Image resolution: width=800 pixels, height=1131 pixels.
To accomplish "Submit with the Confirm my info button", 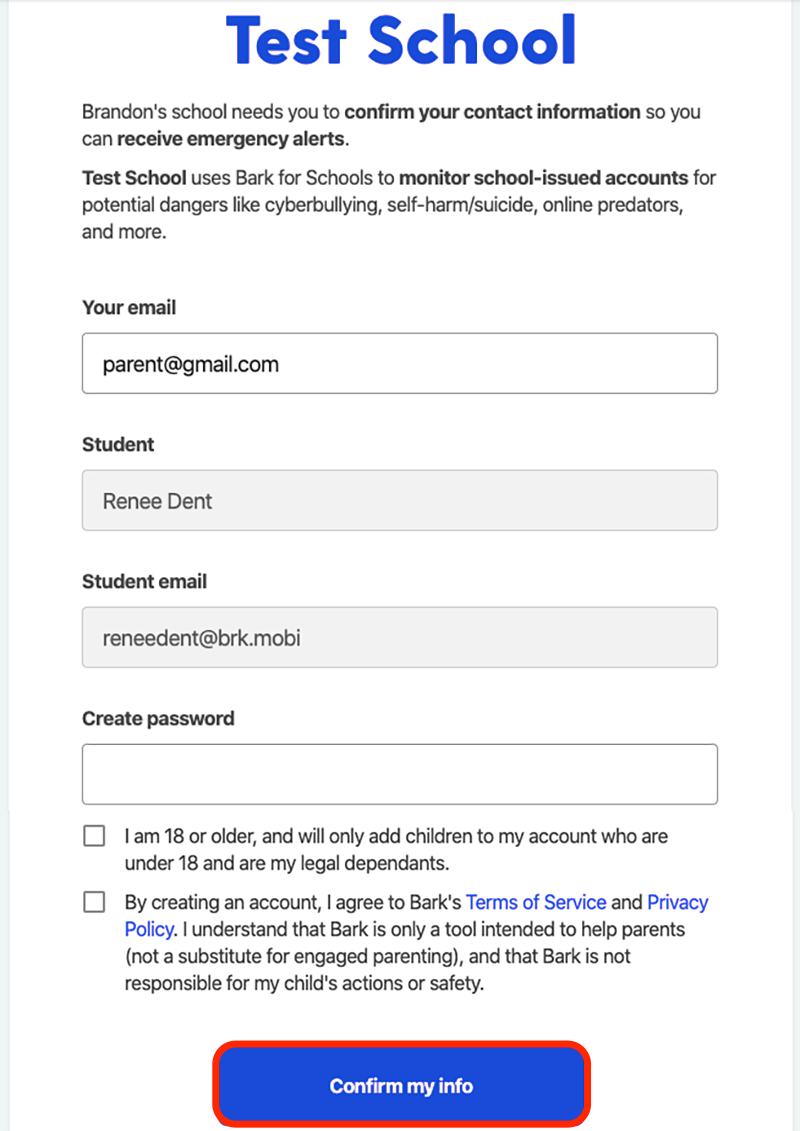I will 401,1085.
